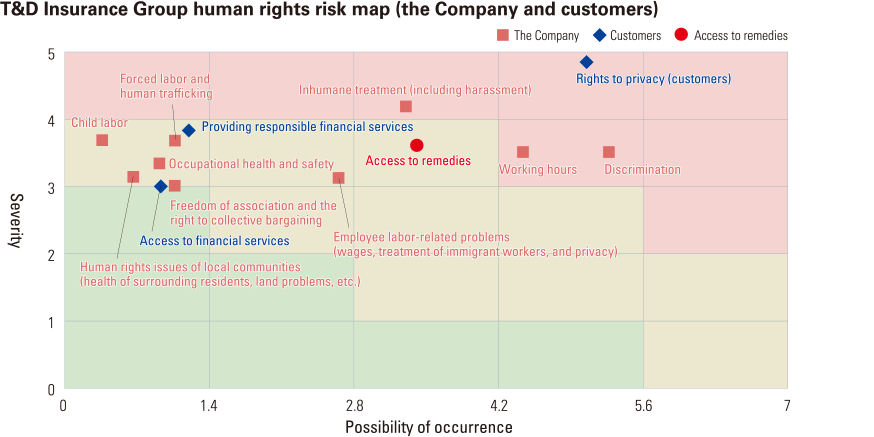Select the Inhumane treatment square marker
The width and height of the screenshot is (874, 437).
[406, 106]
